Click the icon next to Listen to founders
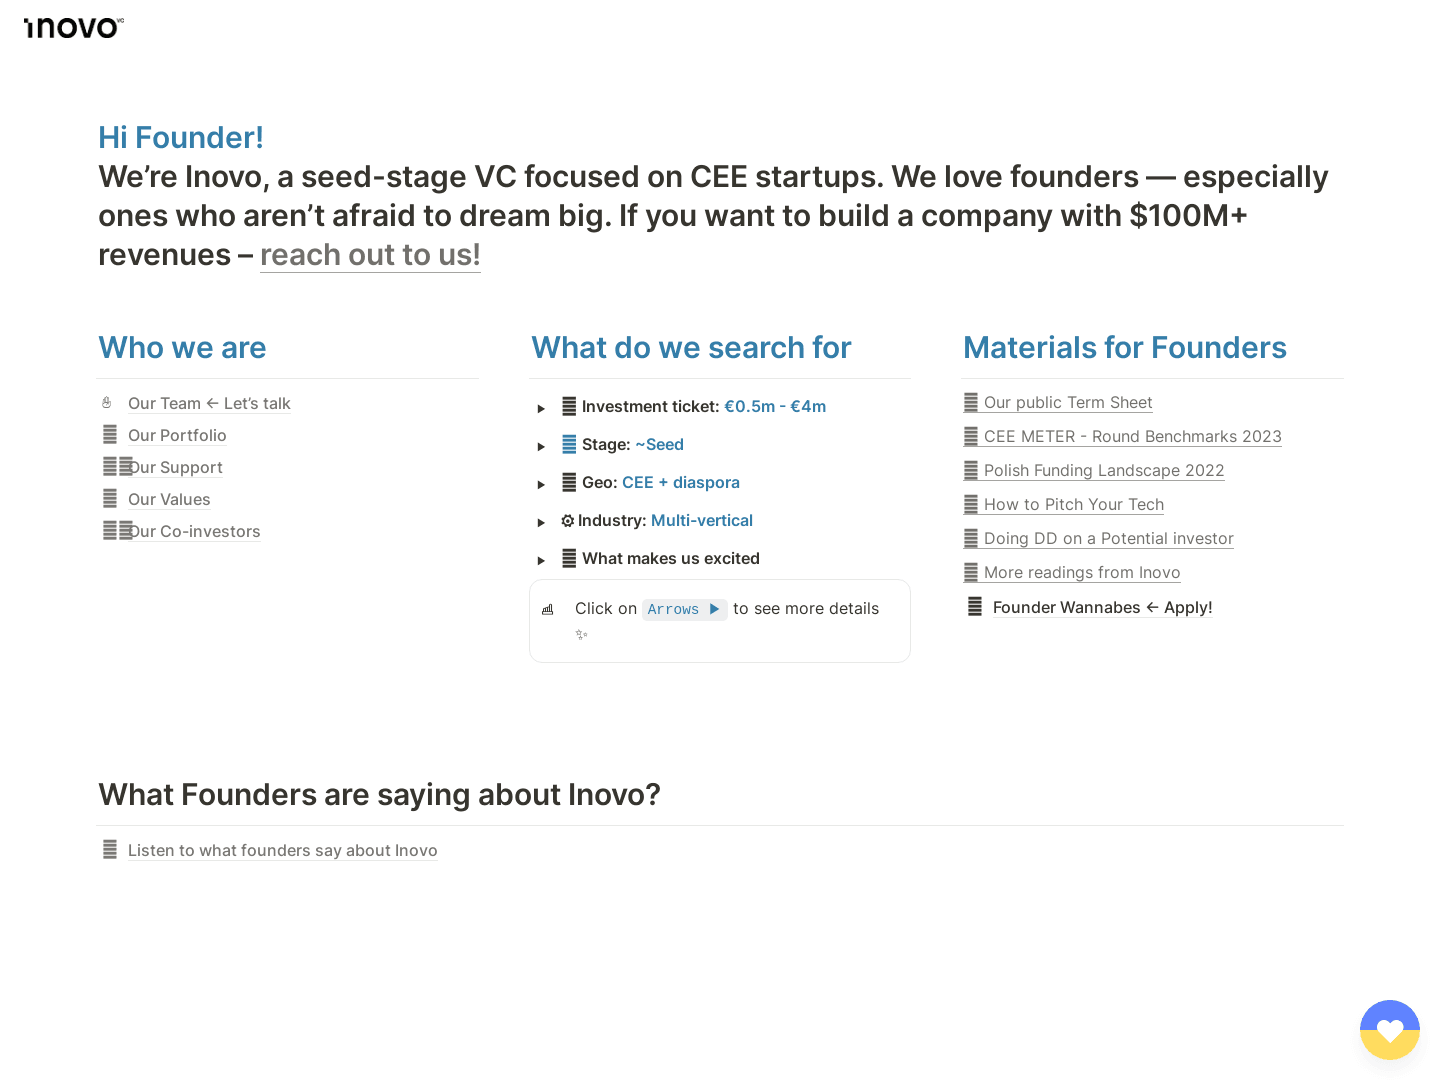This screenshot has height=1080, width=1440. point(110,850)
